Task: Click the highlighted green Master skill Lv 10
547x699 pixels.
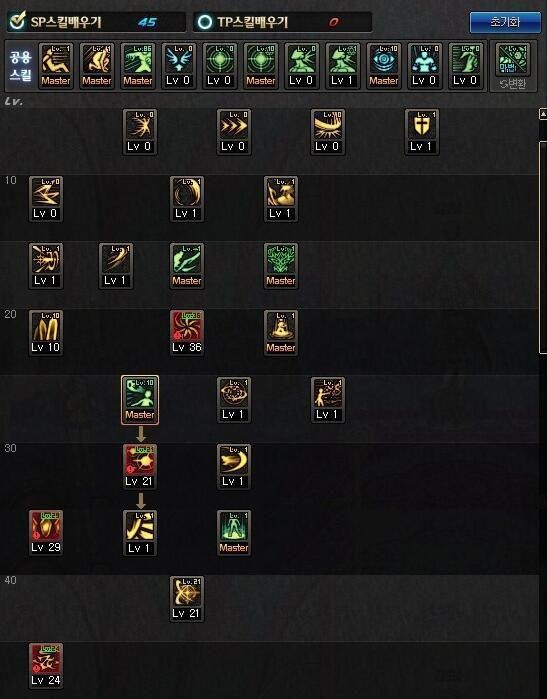Action: tap(140, 400)
